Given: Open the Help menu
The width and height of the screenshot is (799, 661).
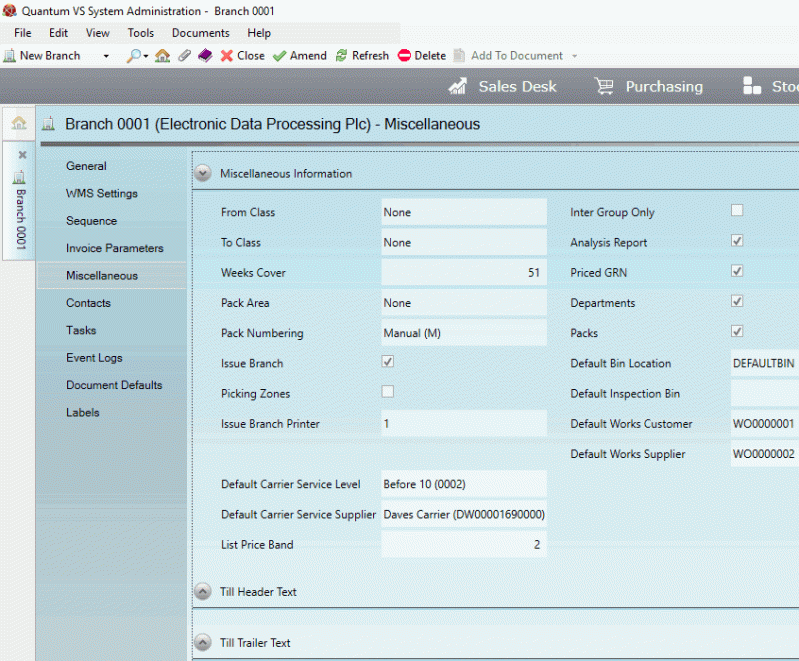Looking at the screenshot, I should click(259, 33).
